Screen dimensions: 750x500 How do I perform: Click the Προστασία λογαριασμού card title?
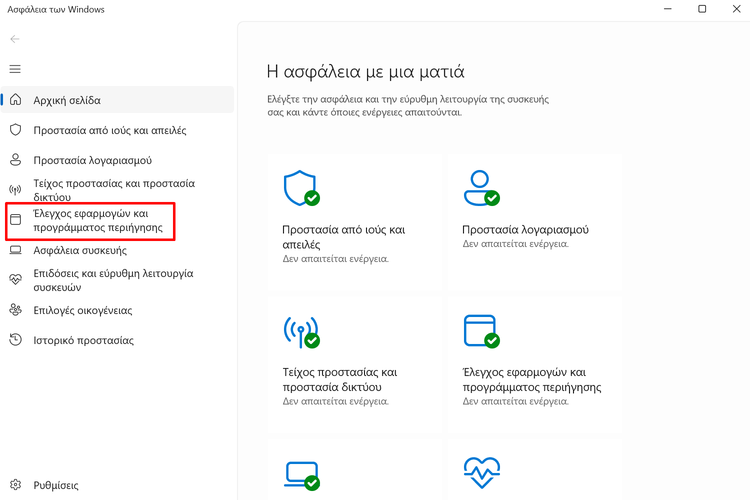[525, 230]
